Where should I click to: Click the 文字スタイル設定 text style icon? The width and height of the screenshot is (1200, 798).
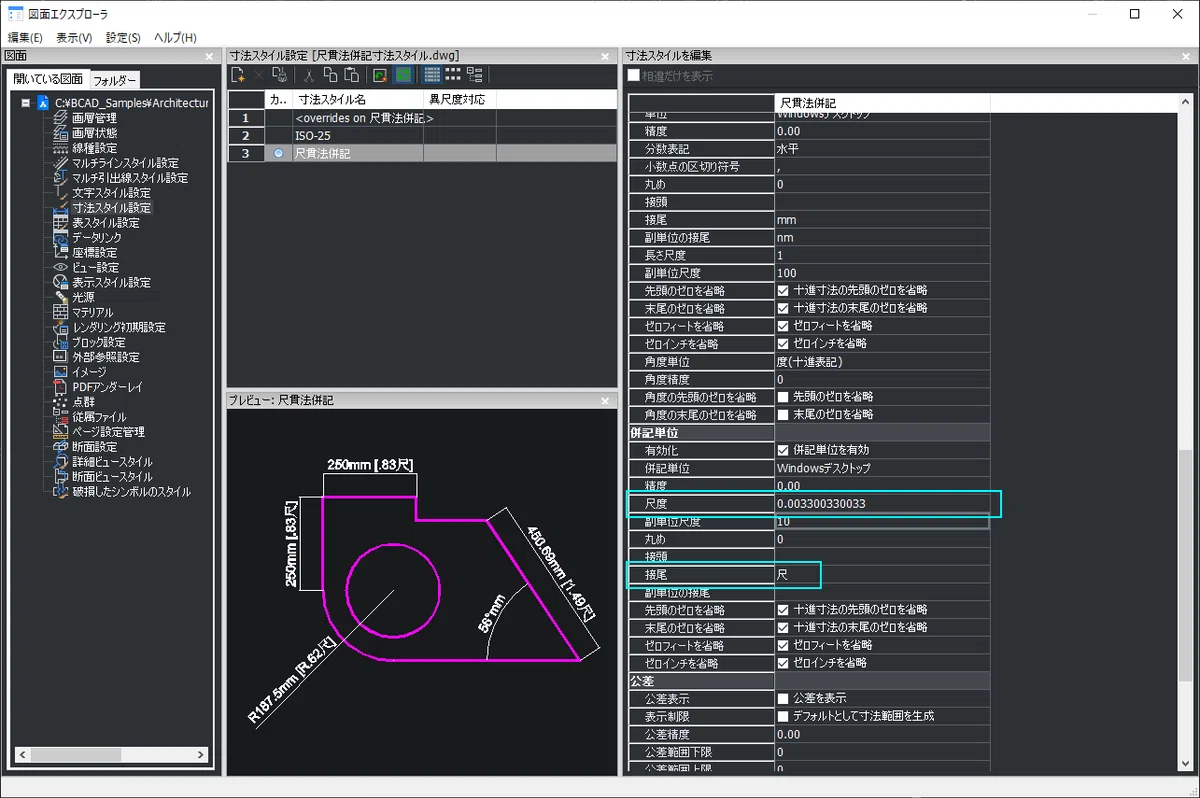coord(60,193)
